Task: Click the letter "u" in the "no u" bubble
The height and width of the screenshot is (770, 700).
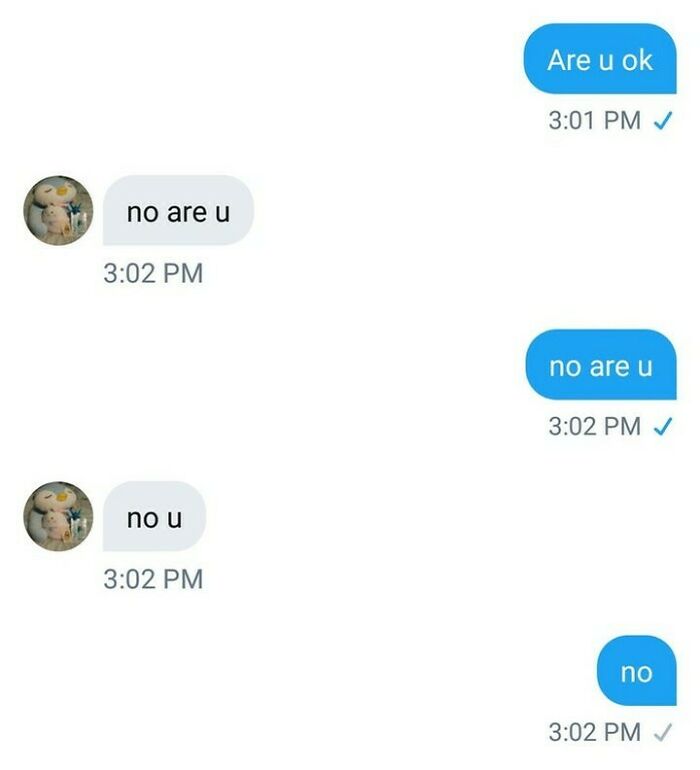Action: (174, 519)
